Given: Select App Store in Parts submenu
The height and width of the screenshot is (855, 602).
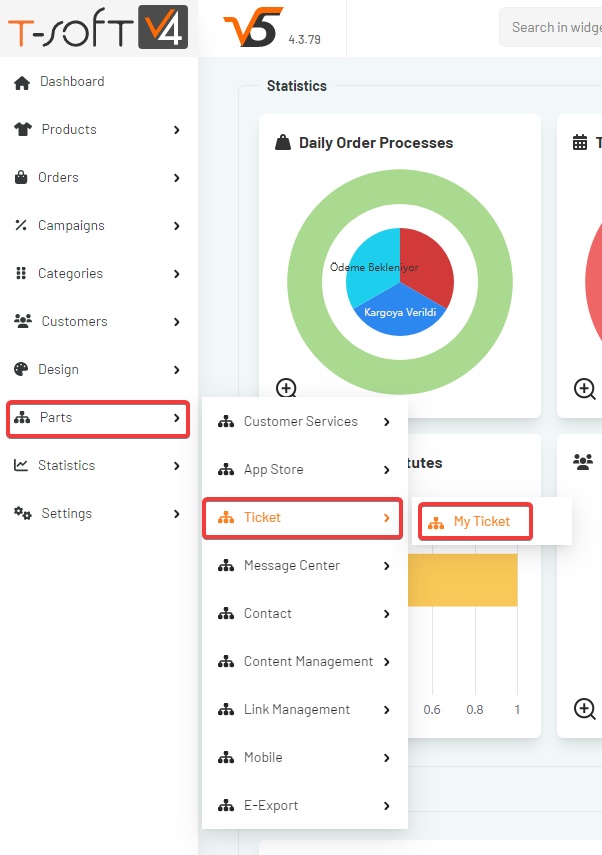Looking at the screenshot, I should [273, 470].
